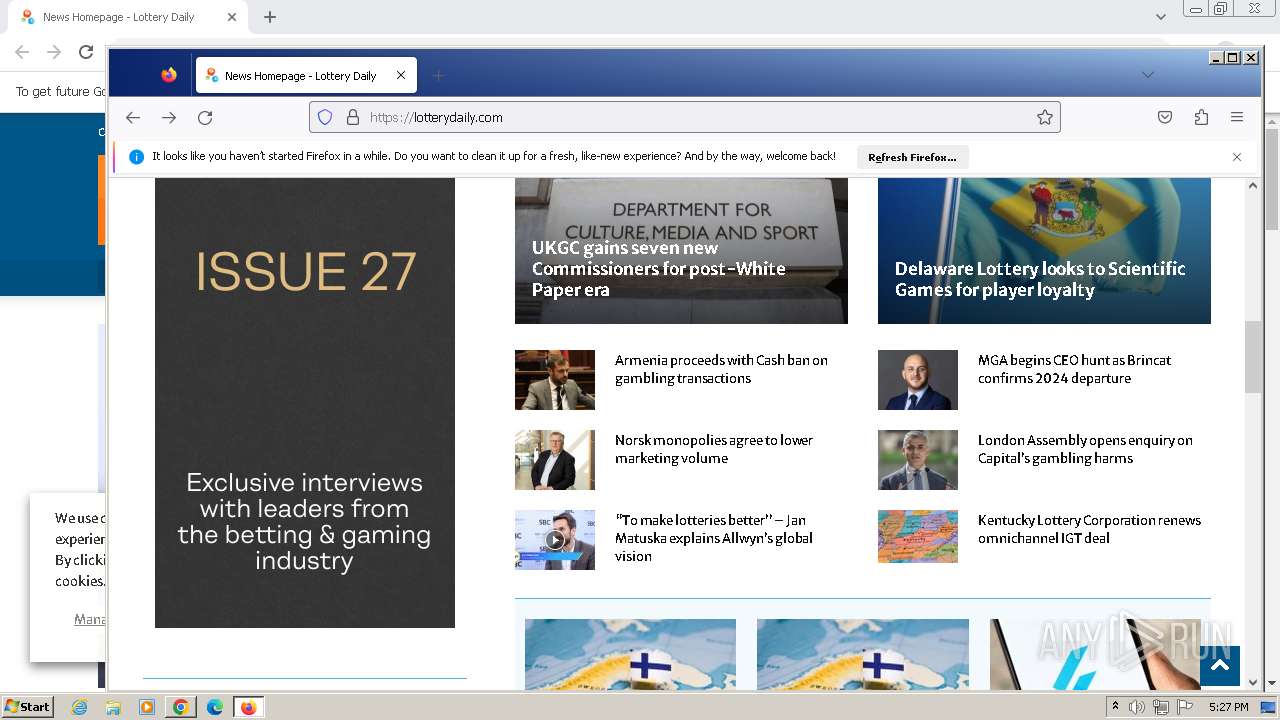Open a new tab in Firefox
1280x720 pixels.
438,75
